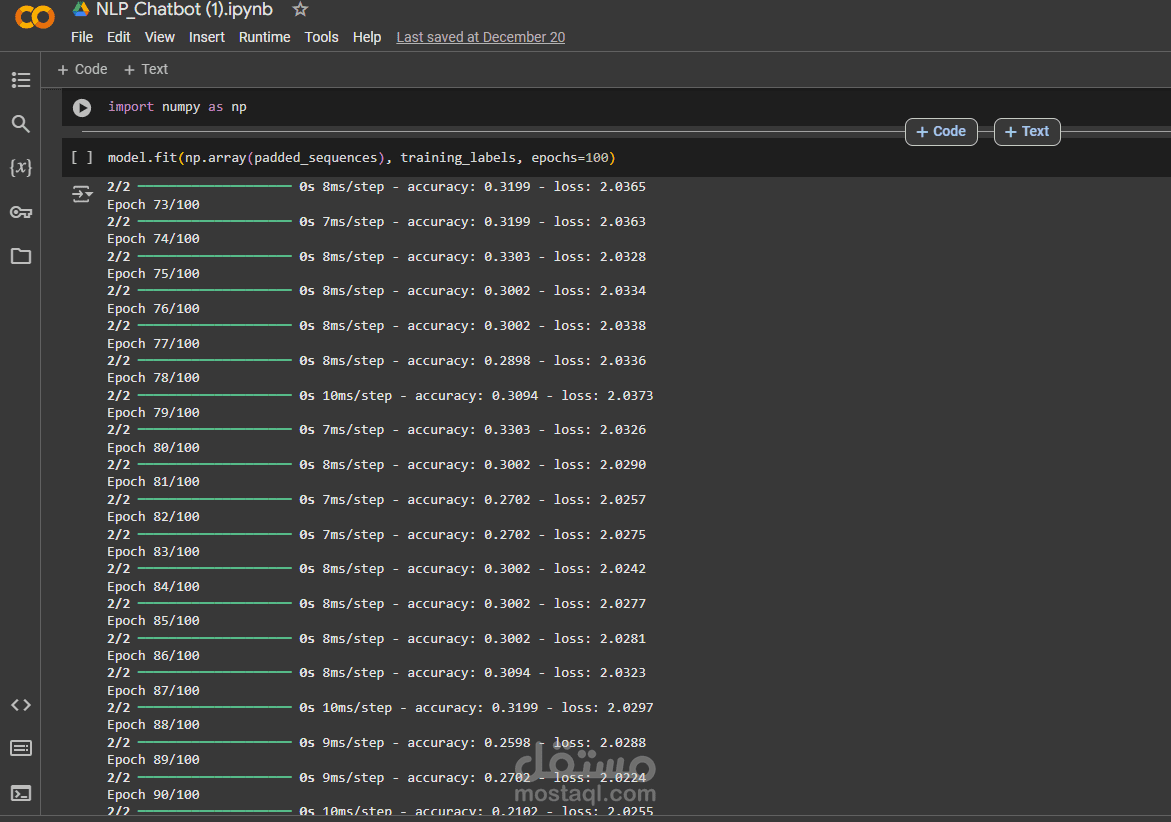This screenshot has width=1171, height=822.
Task: Click the Epoch 73/100 output line
Action: click(153, 205)
